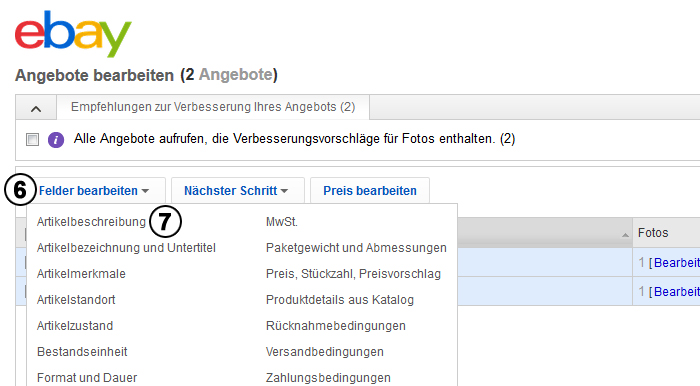This screenshot has width=700, height=386.
Task: Select Preis, Stückzahl, Preisvorschlag
Action: click(x=353, y=274)
